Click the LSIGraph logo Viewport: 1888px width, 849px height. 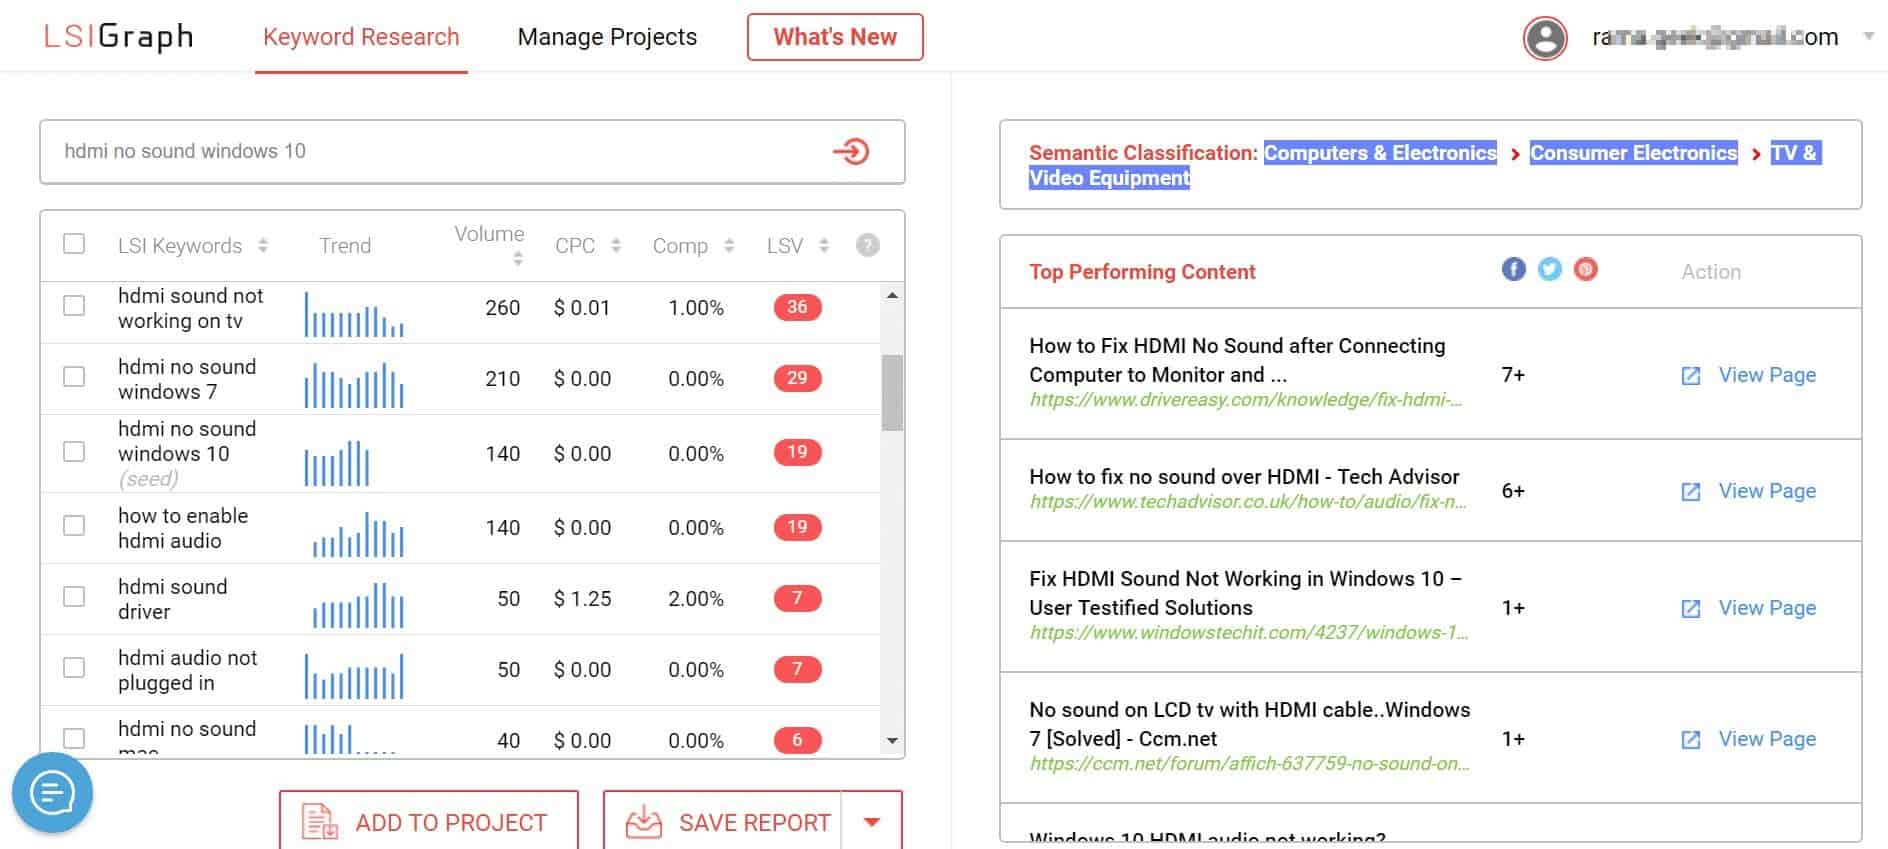[118, 37]
